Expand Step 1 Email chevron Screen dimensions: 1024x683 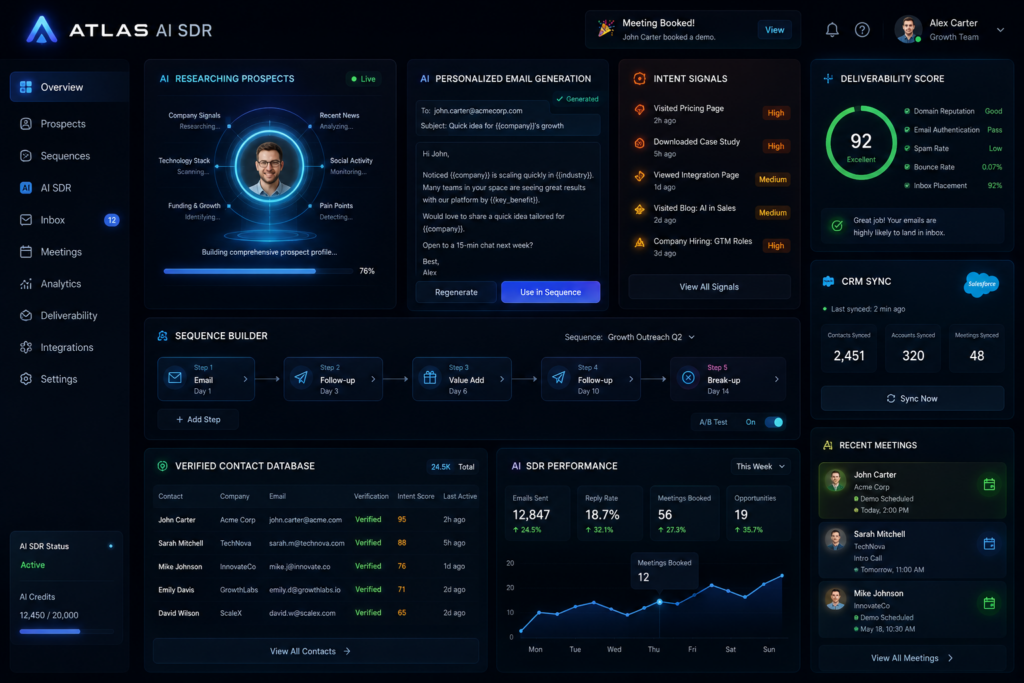click(x=246, y=379)
